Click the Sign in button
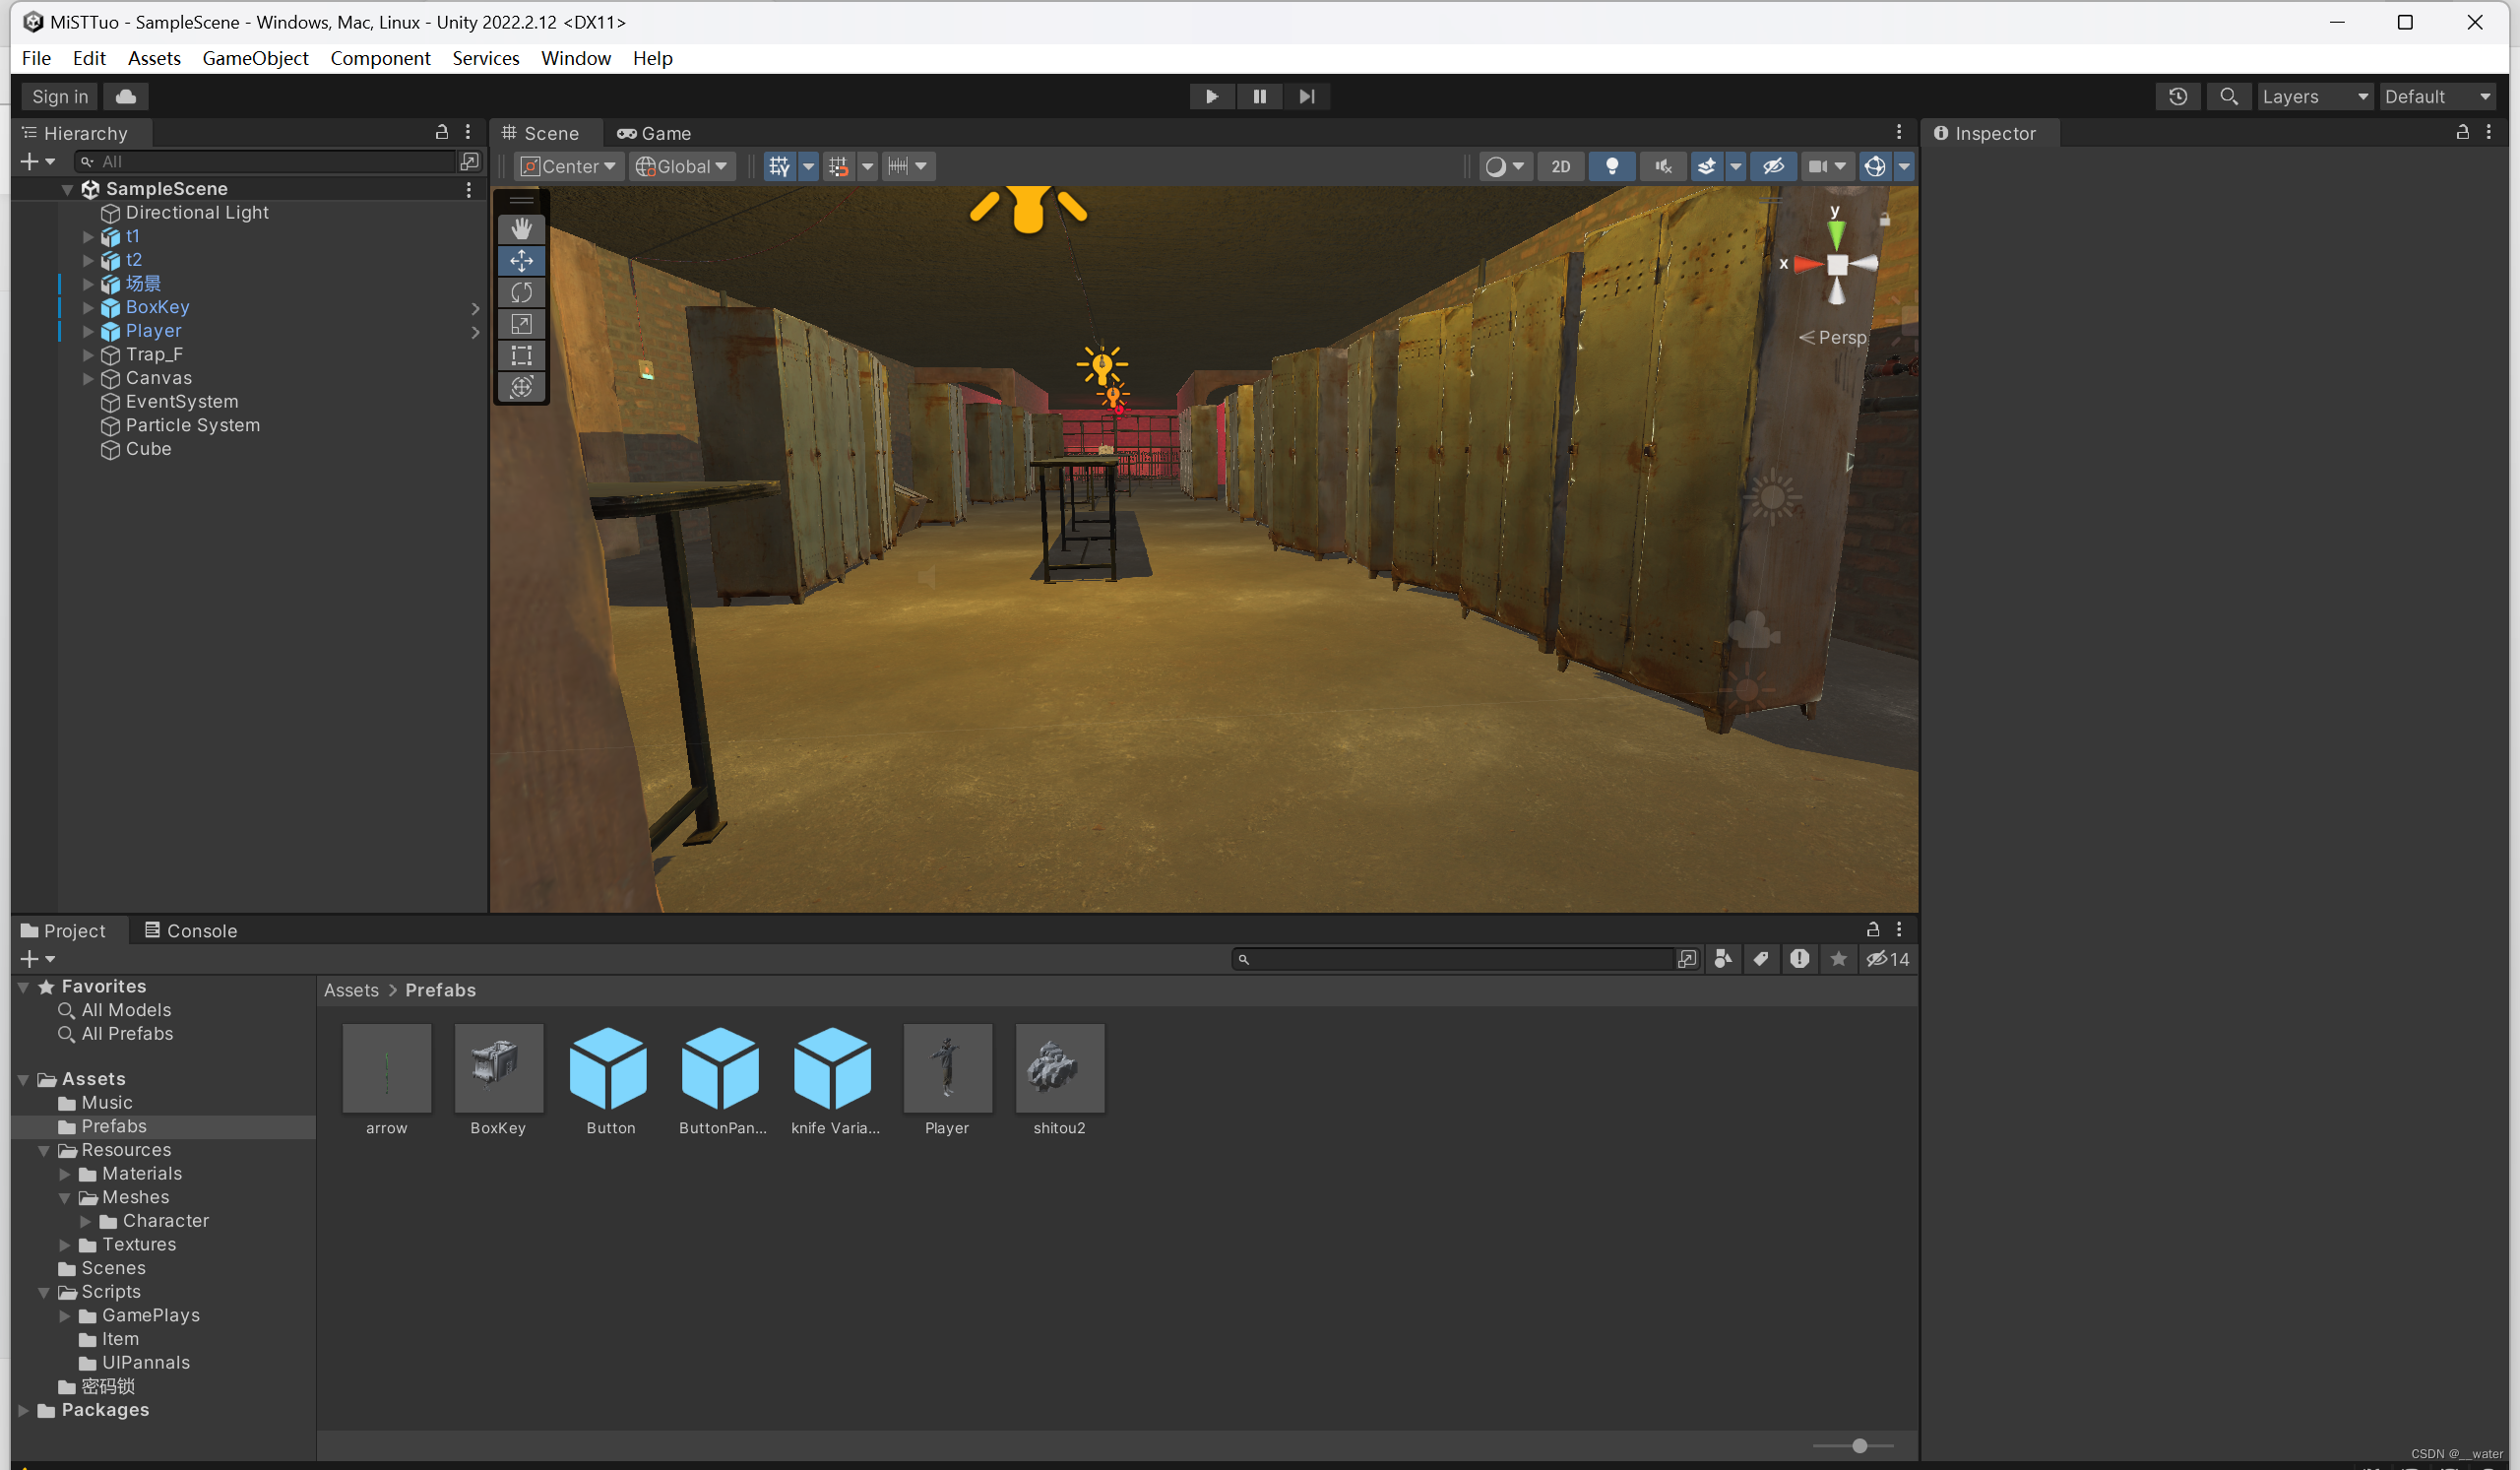The width and height of the screenshot is (2520, 1470). (x=60, y=96)
